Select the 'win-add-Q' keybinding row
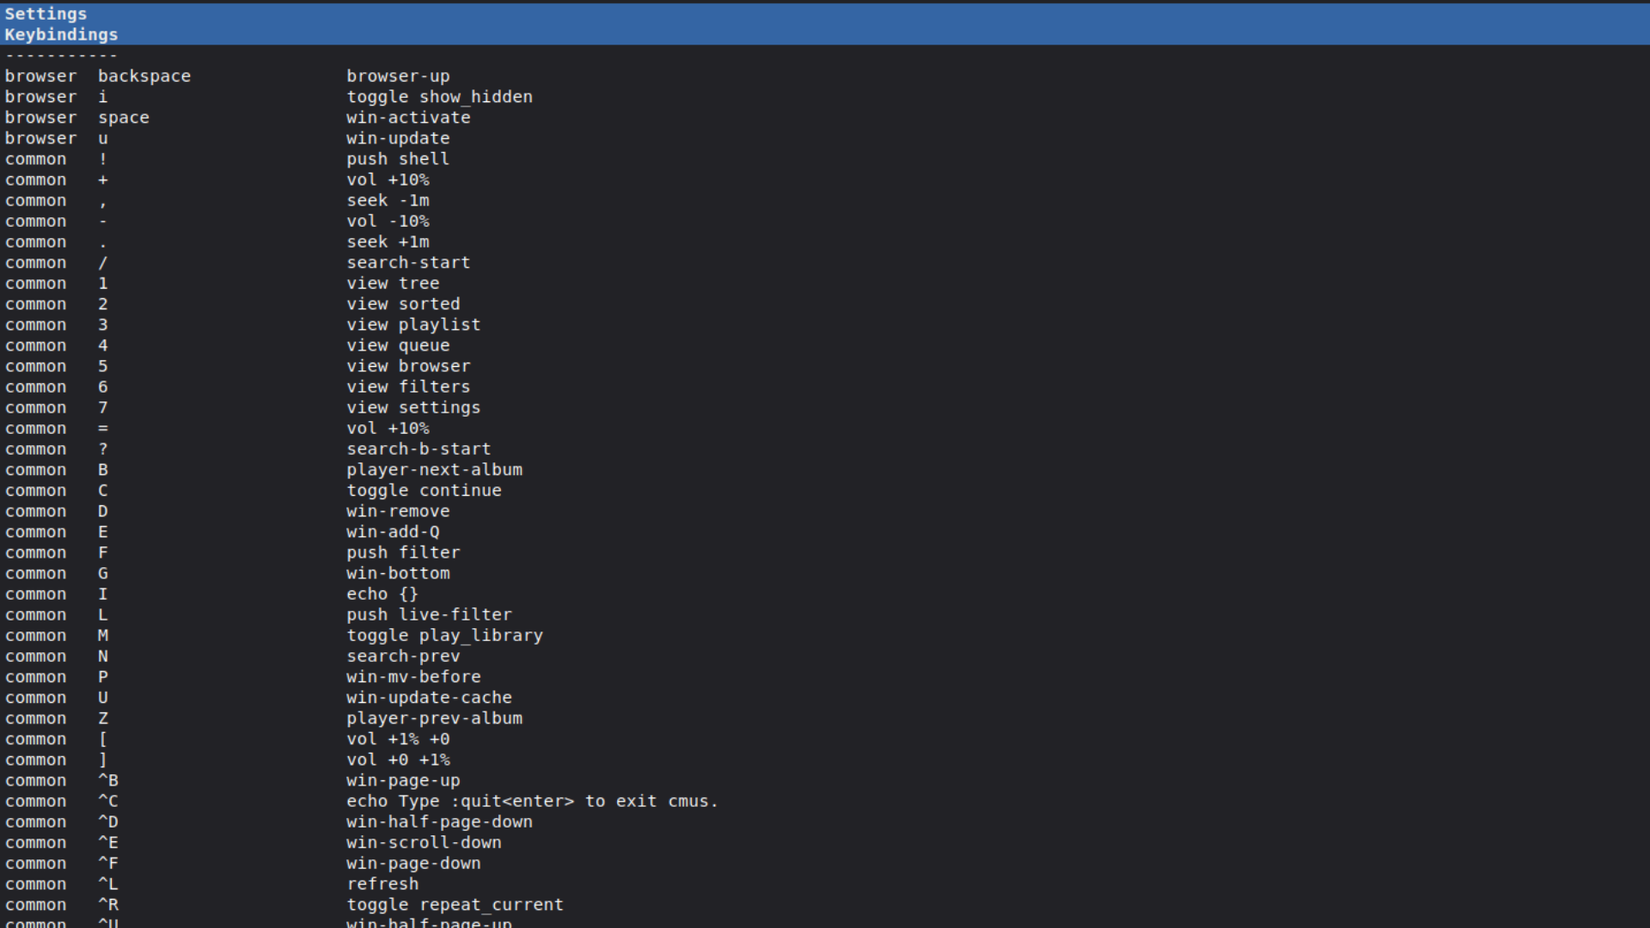Image resolution: width=1650 pixels, height=928 pixels. coord(825,532)
